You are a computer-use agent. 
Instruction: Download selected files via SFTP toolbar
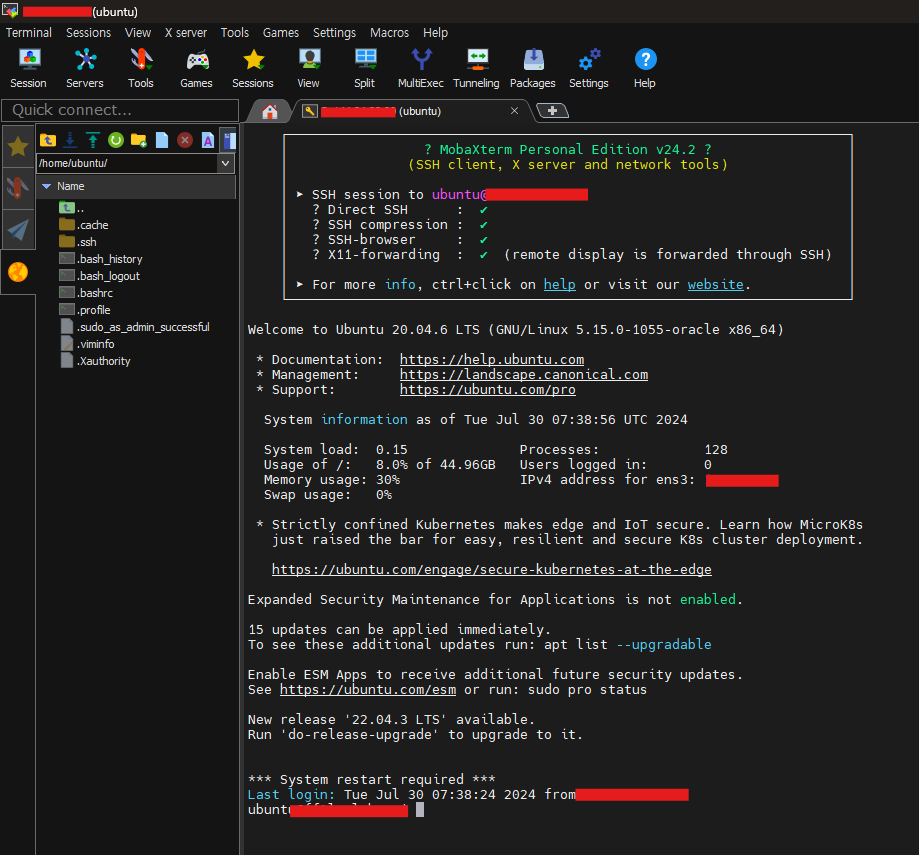[x=70, y=140]
